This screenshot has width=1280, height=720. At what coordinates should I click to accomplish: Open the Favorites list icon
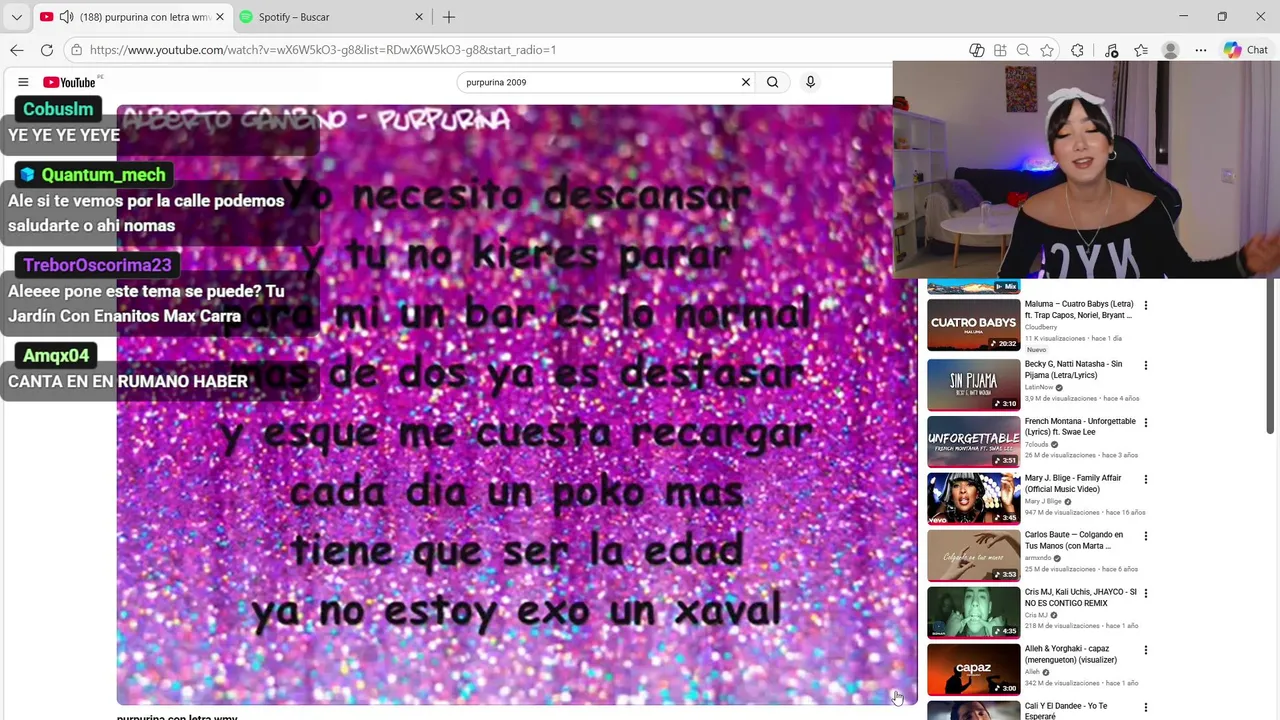click(1141, 50)
